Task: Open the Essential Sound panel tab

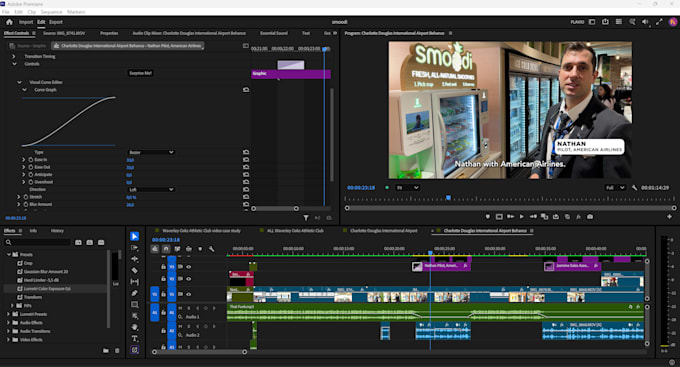Action: click(274, 33)
